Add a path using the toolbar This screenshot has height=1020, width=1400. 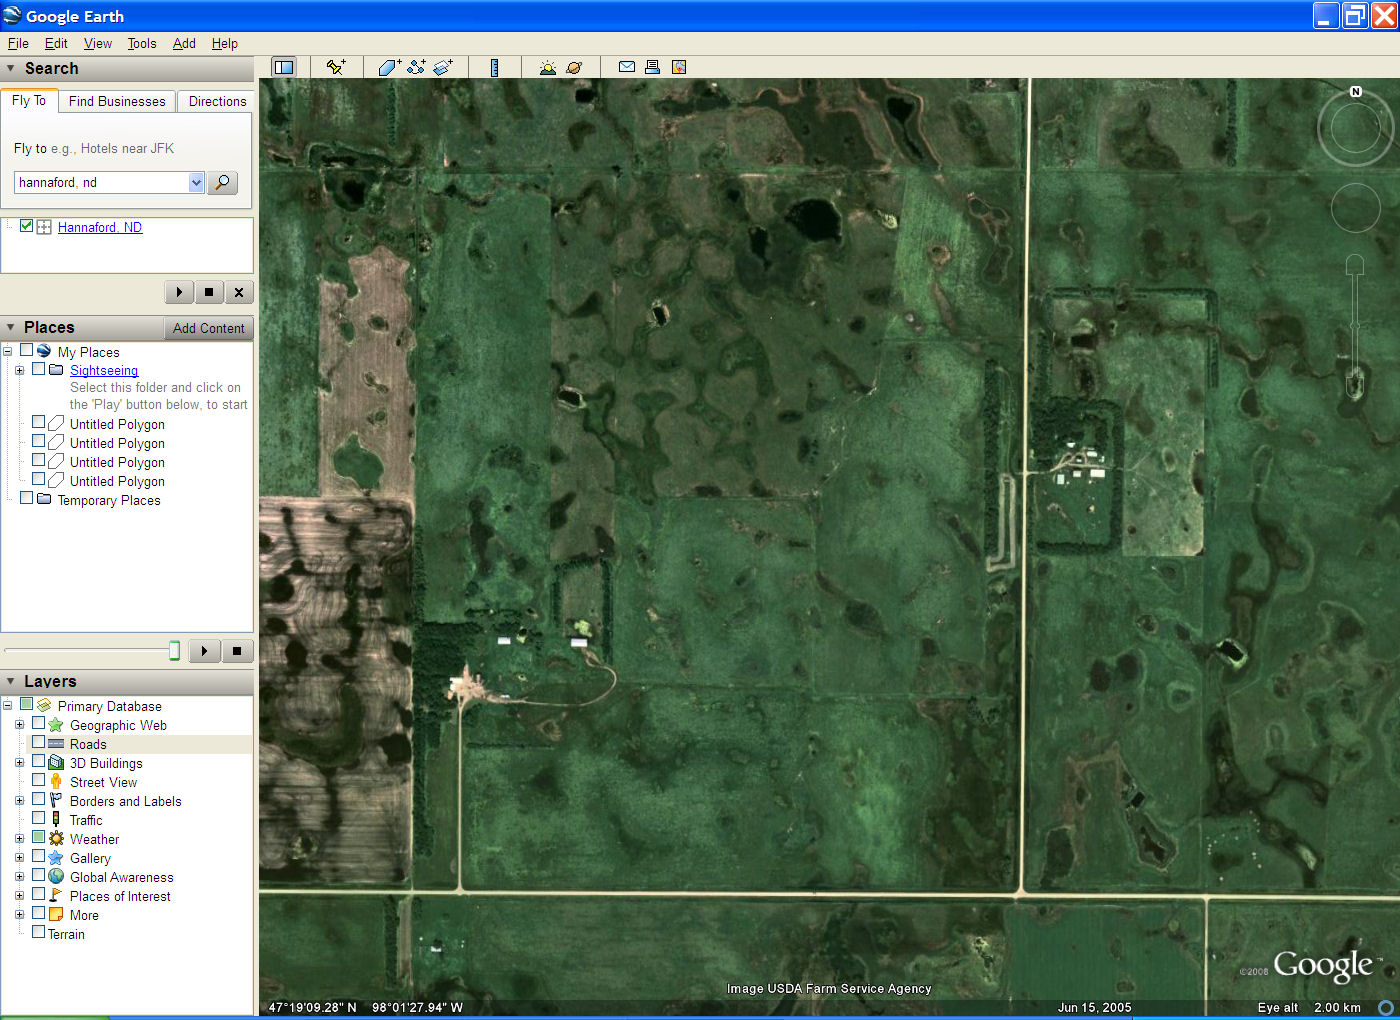416,67
